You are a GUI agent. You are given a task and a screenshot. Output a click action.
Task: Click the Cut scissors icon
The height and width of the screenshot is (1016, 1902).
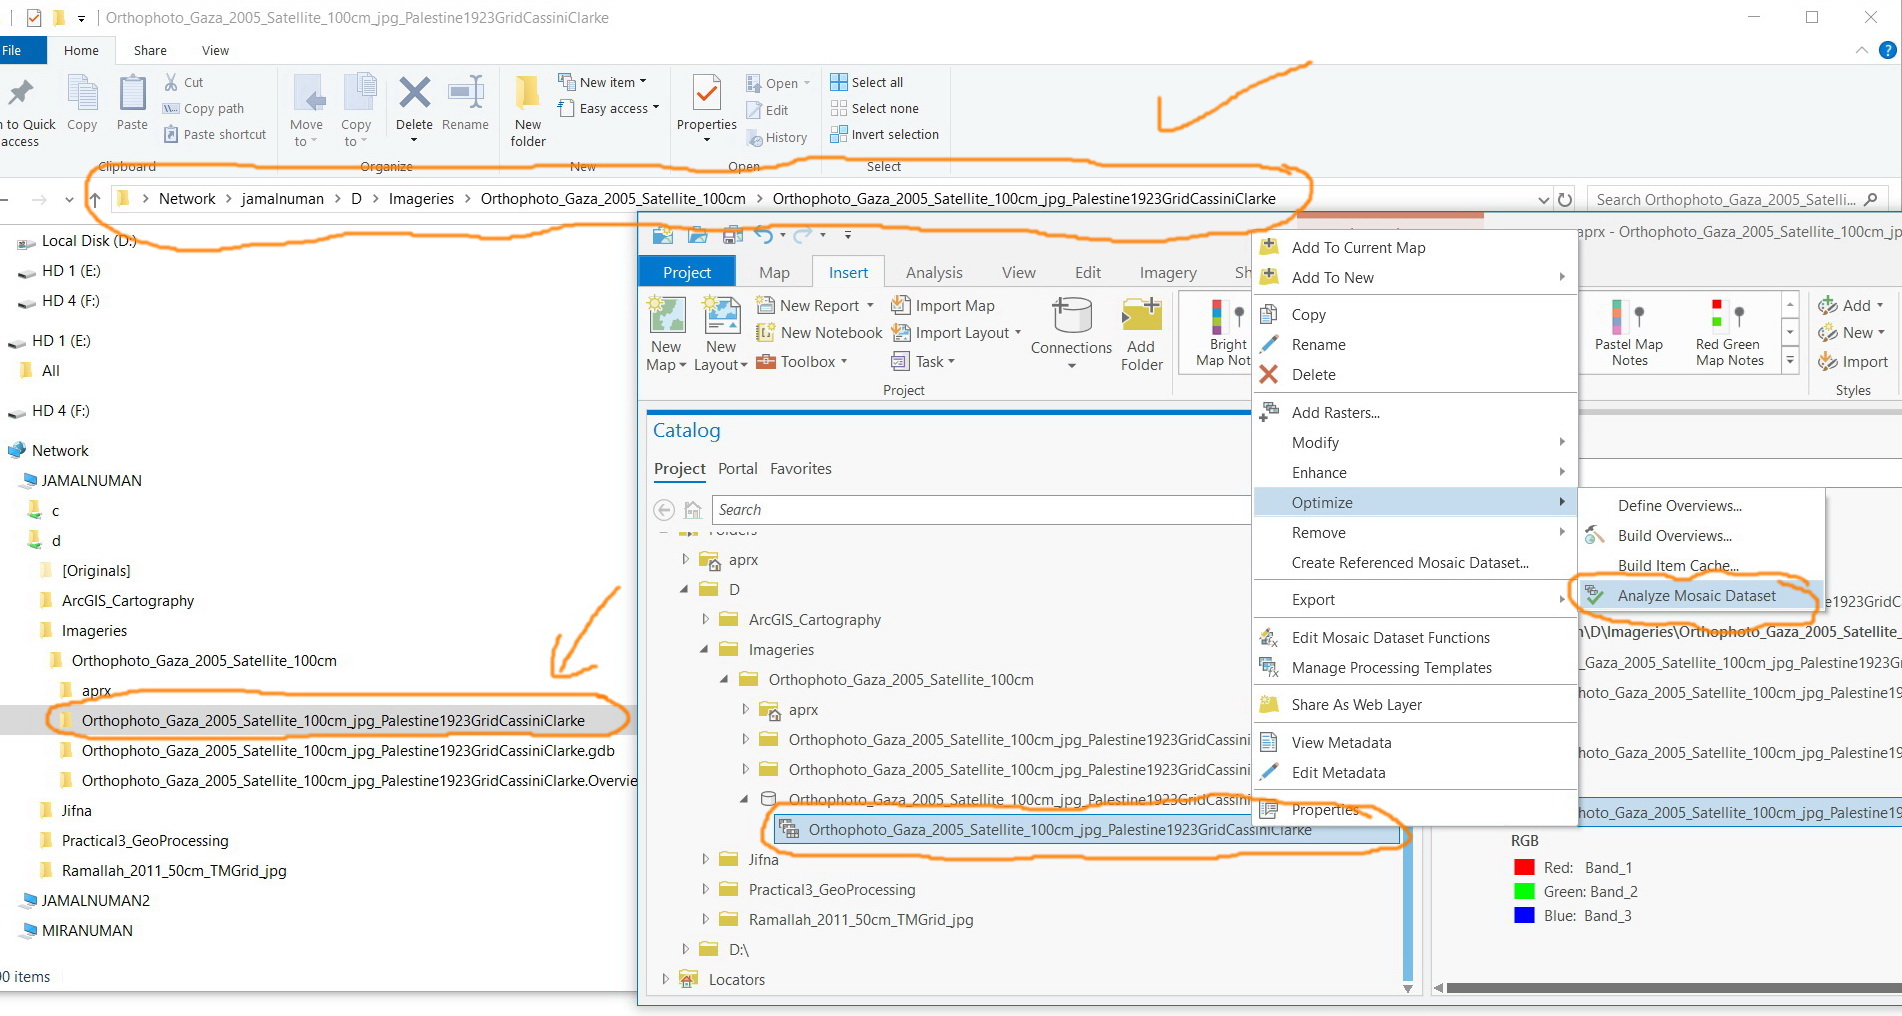171,82
